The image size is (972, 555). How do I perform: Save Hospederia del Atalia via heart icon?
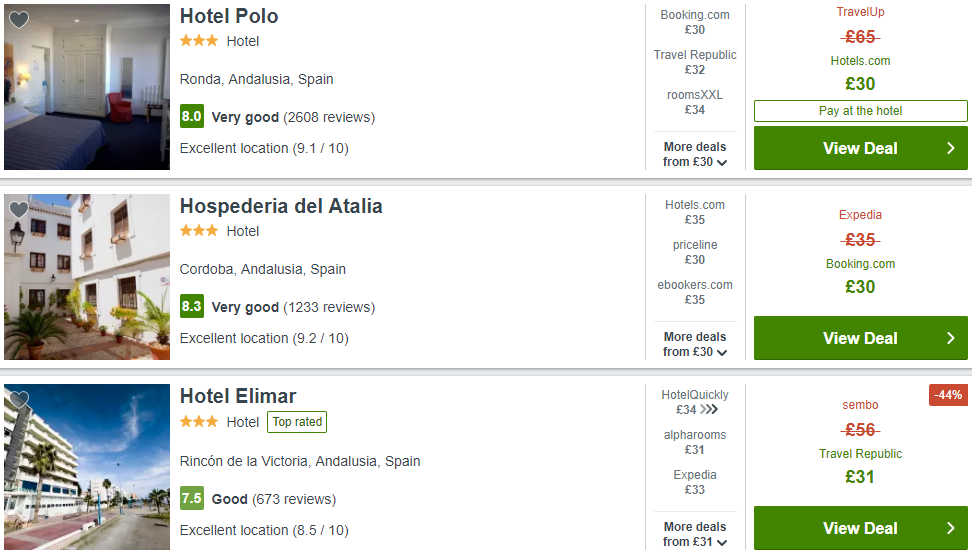19,210
